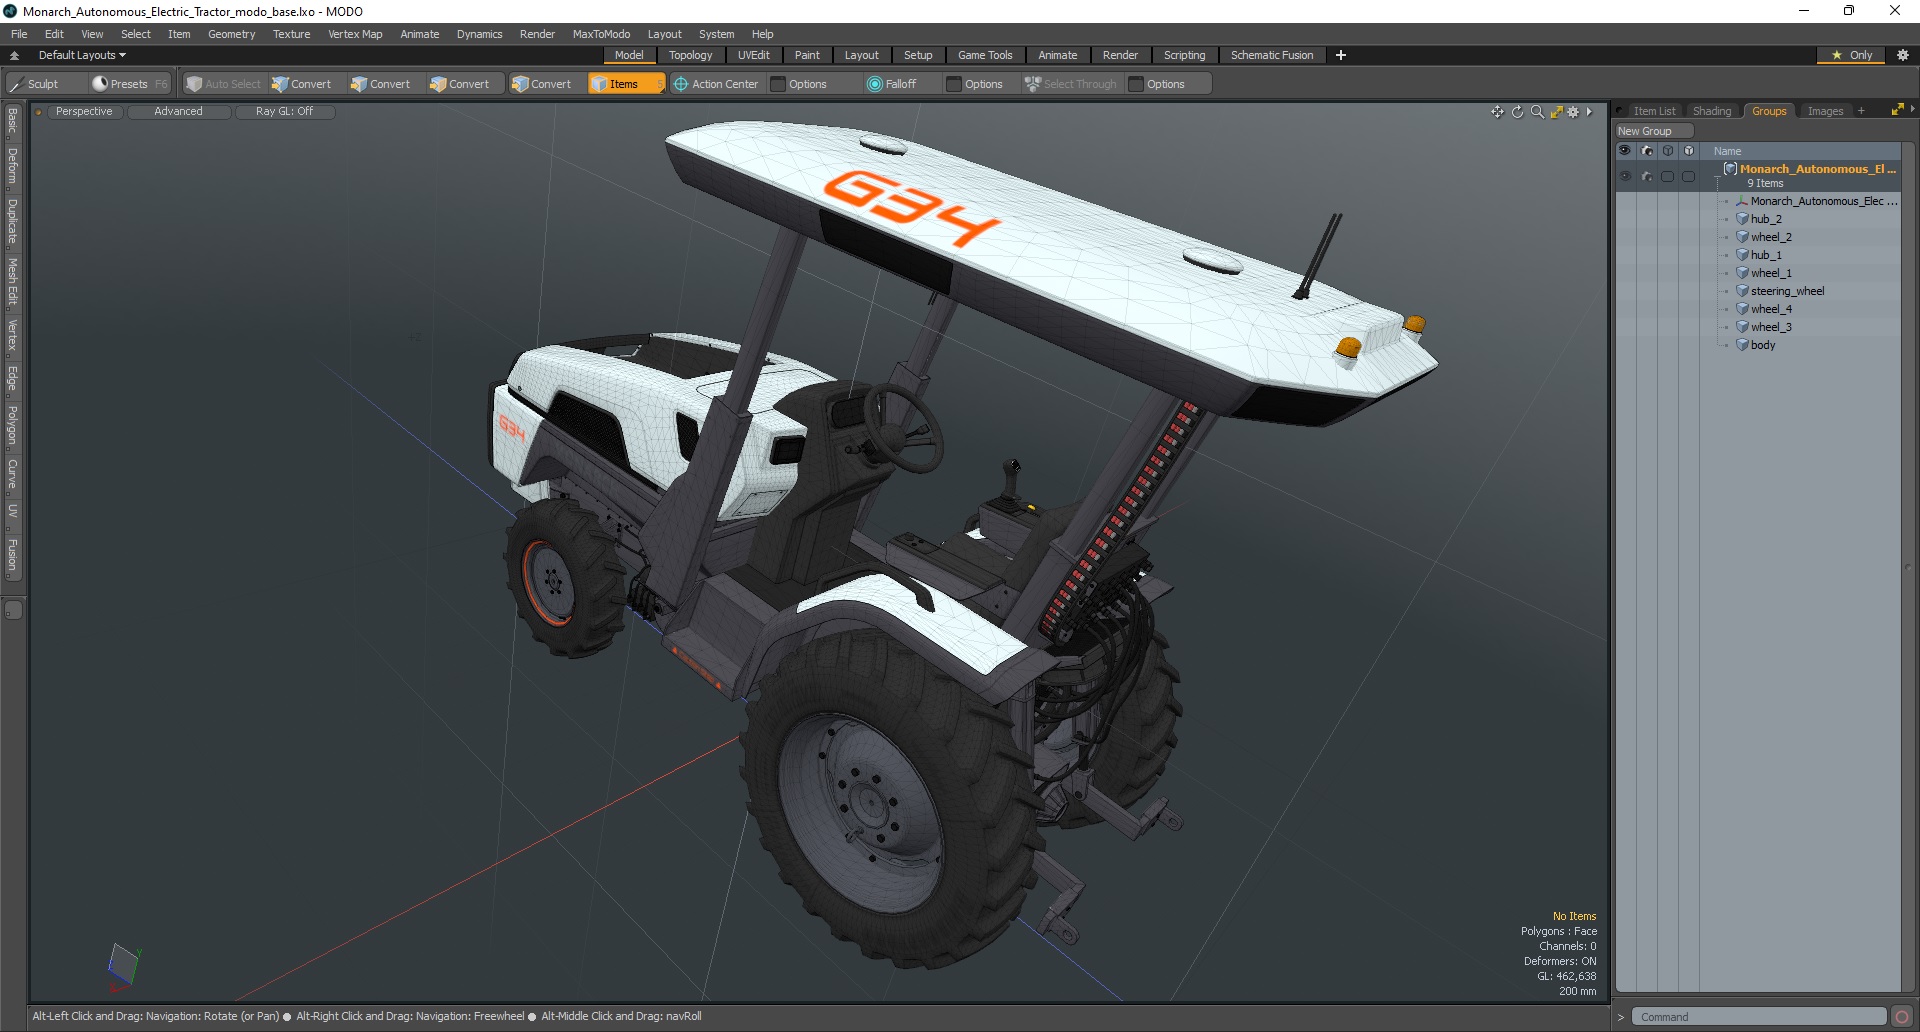This screenshot has height=1032, width=1920.
Task: Toggle visibility eye for Monarch group
Action: coord(1625,176)
